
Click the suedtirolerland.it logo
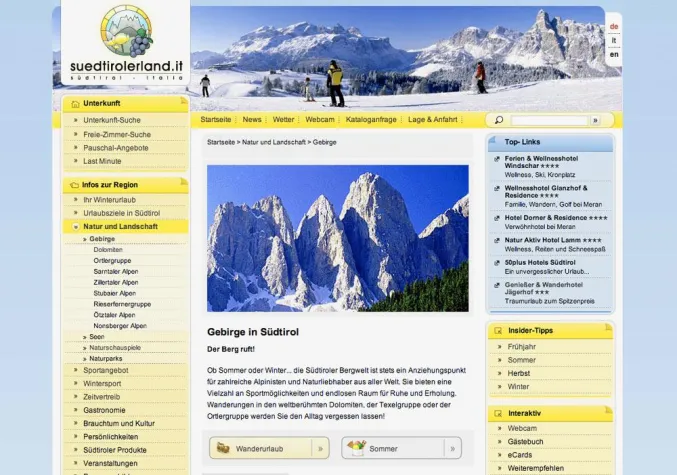(126, 43)
